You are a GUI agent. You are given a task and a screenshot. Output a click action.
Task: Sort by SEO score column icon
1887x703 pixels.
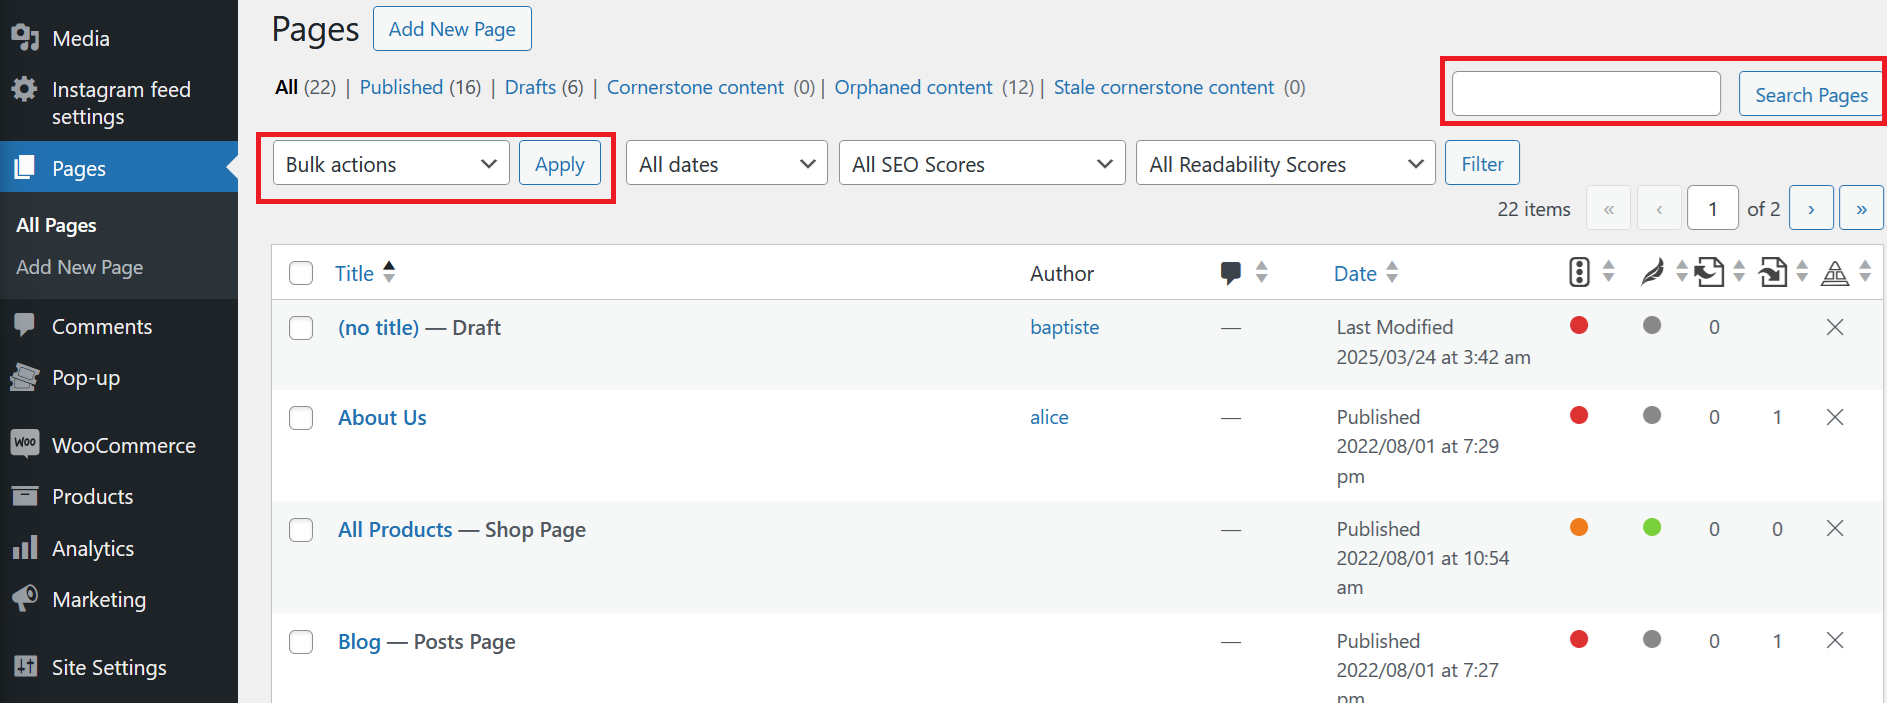(1579, 272)
